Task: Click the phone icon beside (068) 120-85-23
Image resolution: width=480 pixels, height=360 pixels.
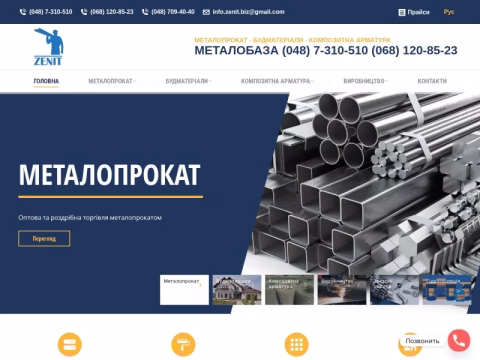Action: click(84, 12)
